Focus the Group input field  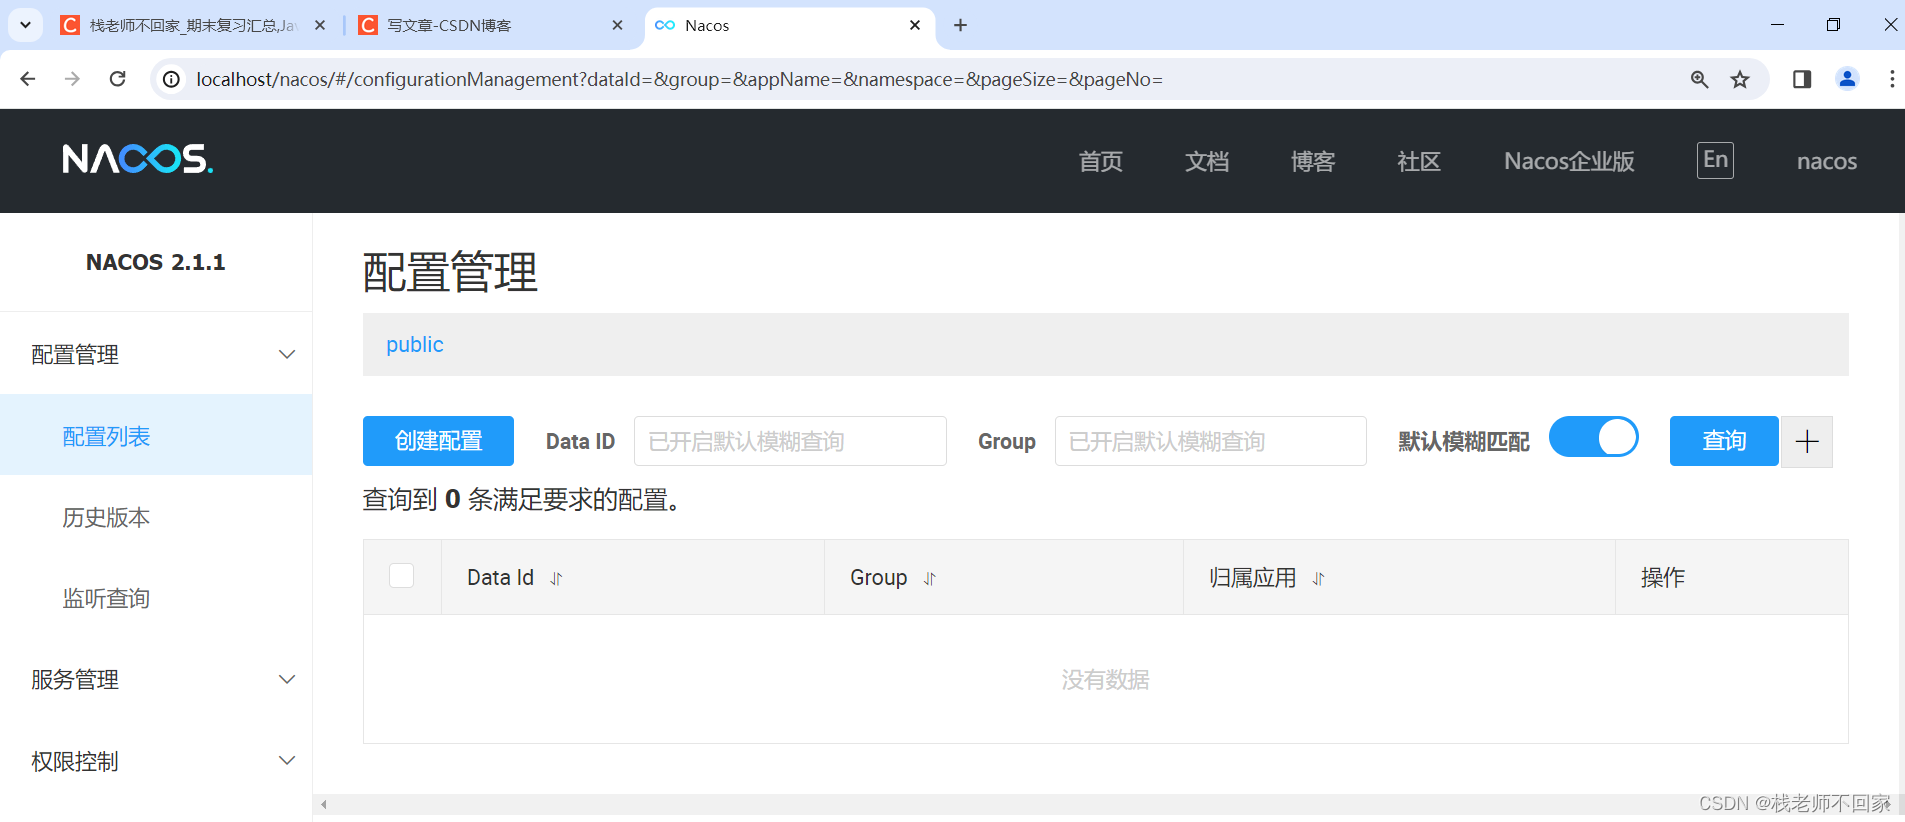click(x=1210, y=441)
